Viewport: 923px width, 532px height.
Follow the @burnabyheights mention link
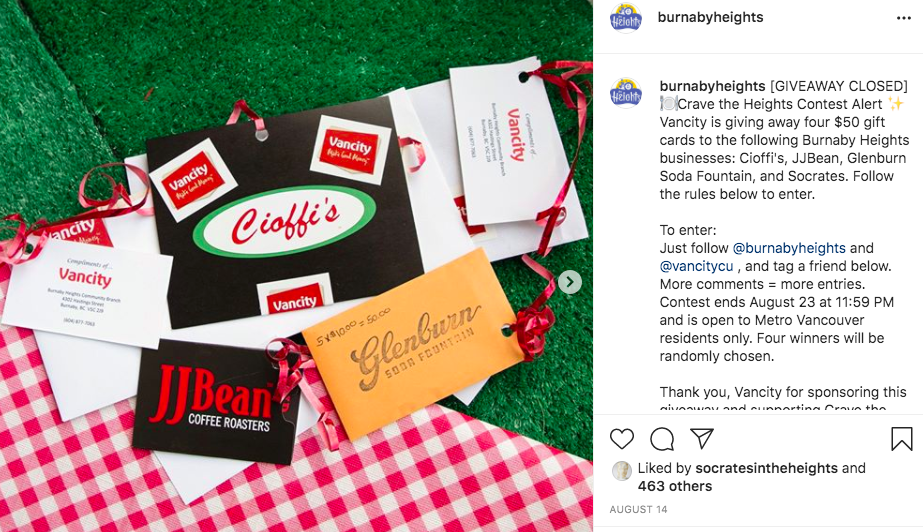click(789, 248)
